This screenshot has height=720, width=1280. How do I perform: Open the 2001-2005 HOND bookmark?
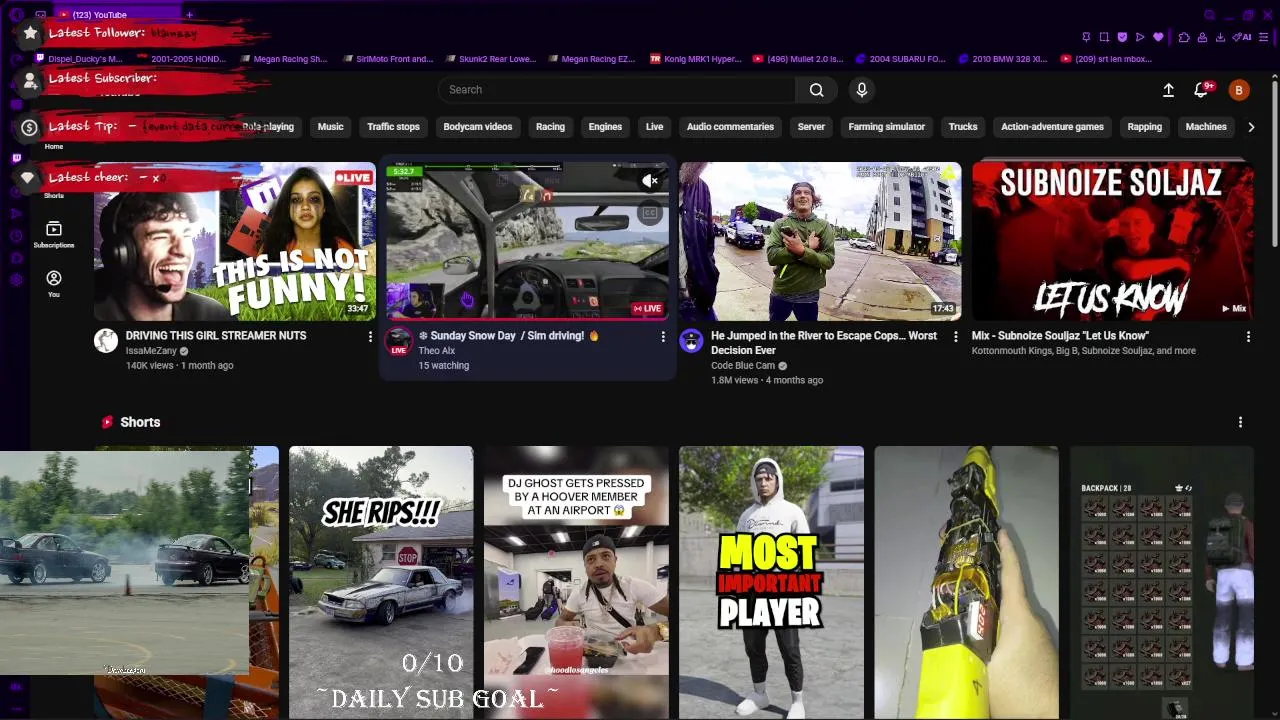click(180, 59)
